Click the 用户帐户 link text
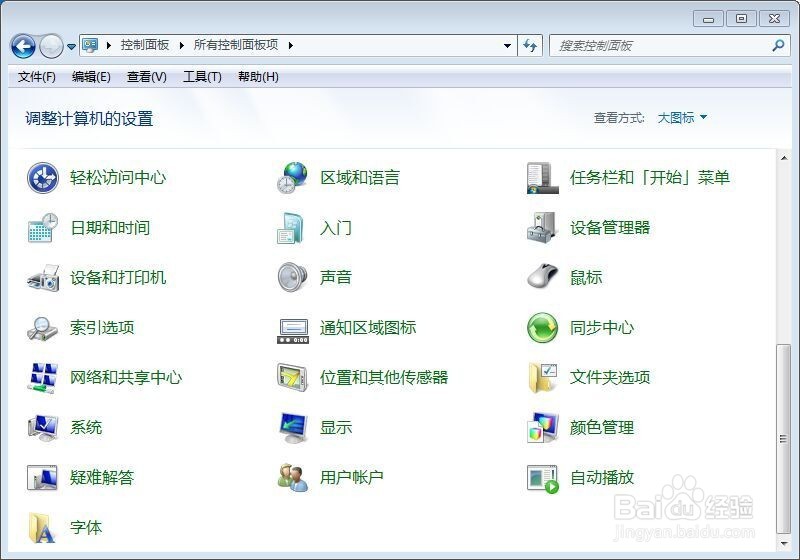 coord(352,477)
